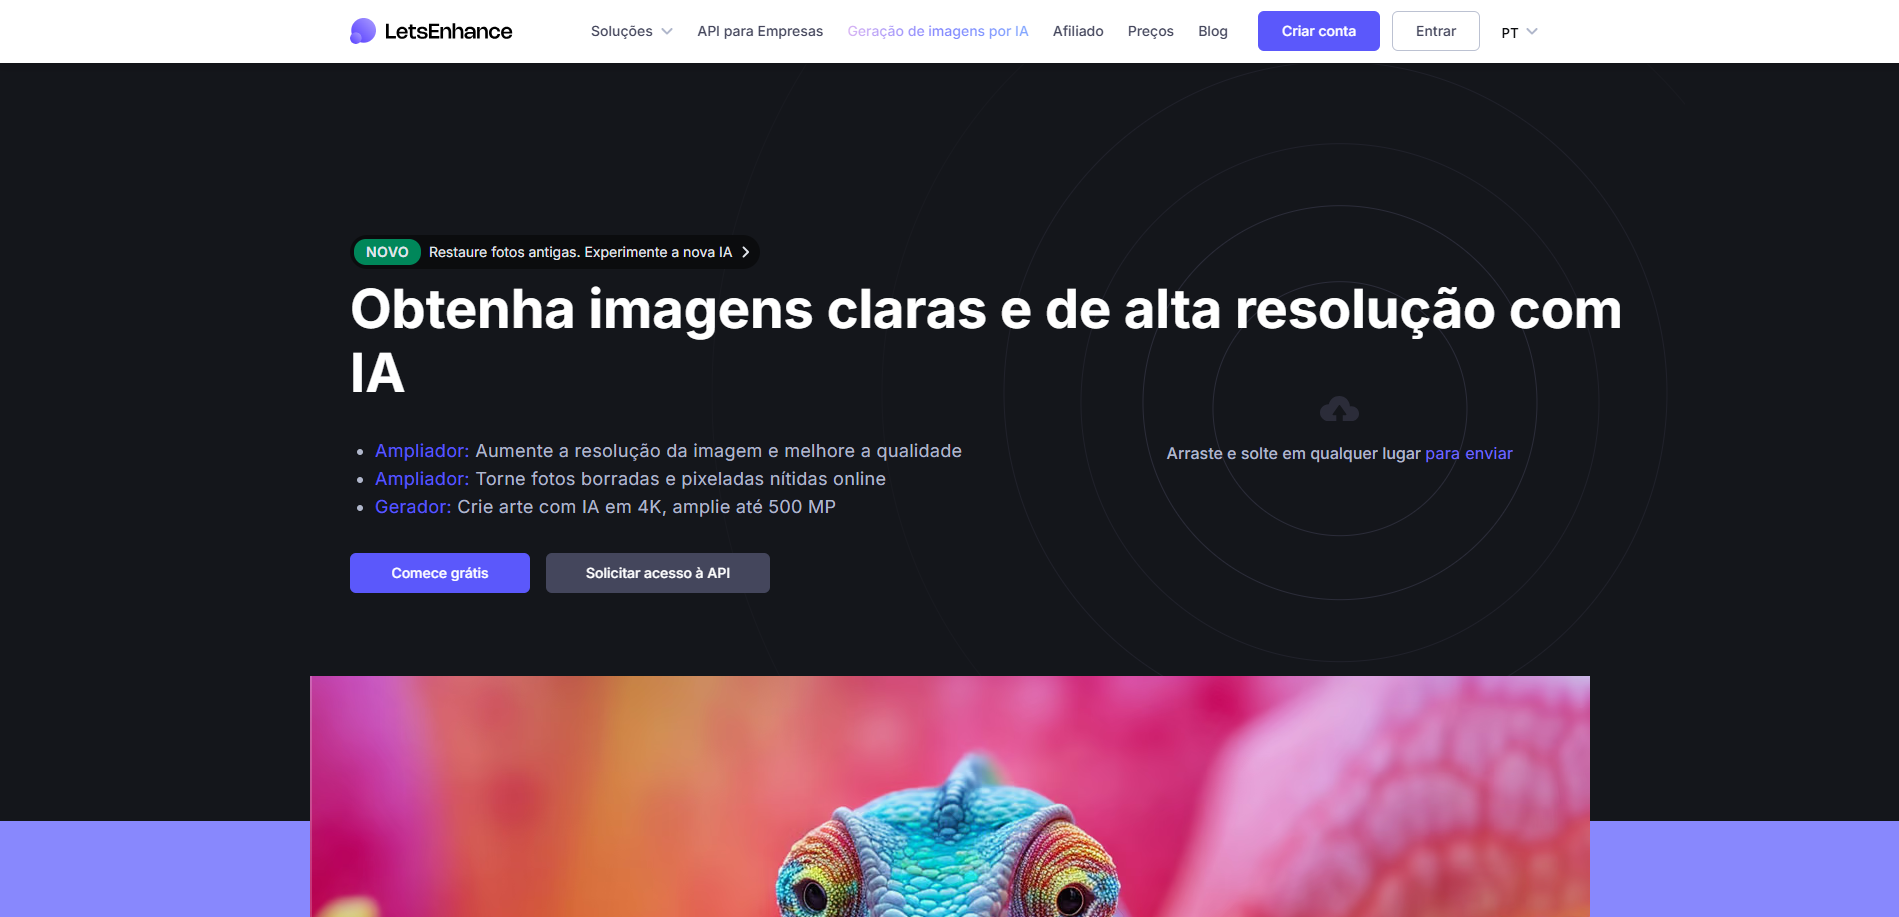Click the chameleon preview image
Image resolution: width=1899 pixels, height=917 pixels.
tap(950, 796)
